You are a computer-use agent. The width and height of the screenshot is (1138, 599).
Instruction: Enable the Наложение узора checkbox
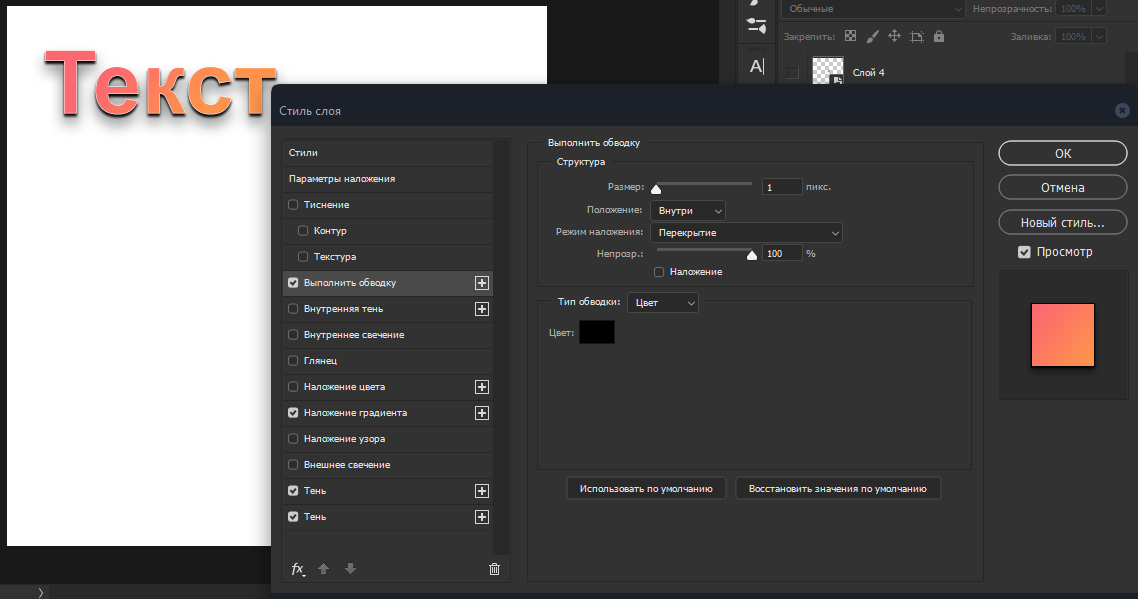click(293, 439)
